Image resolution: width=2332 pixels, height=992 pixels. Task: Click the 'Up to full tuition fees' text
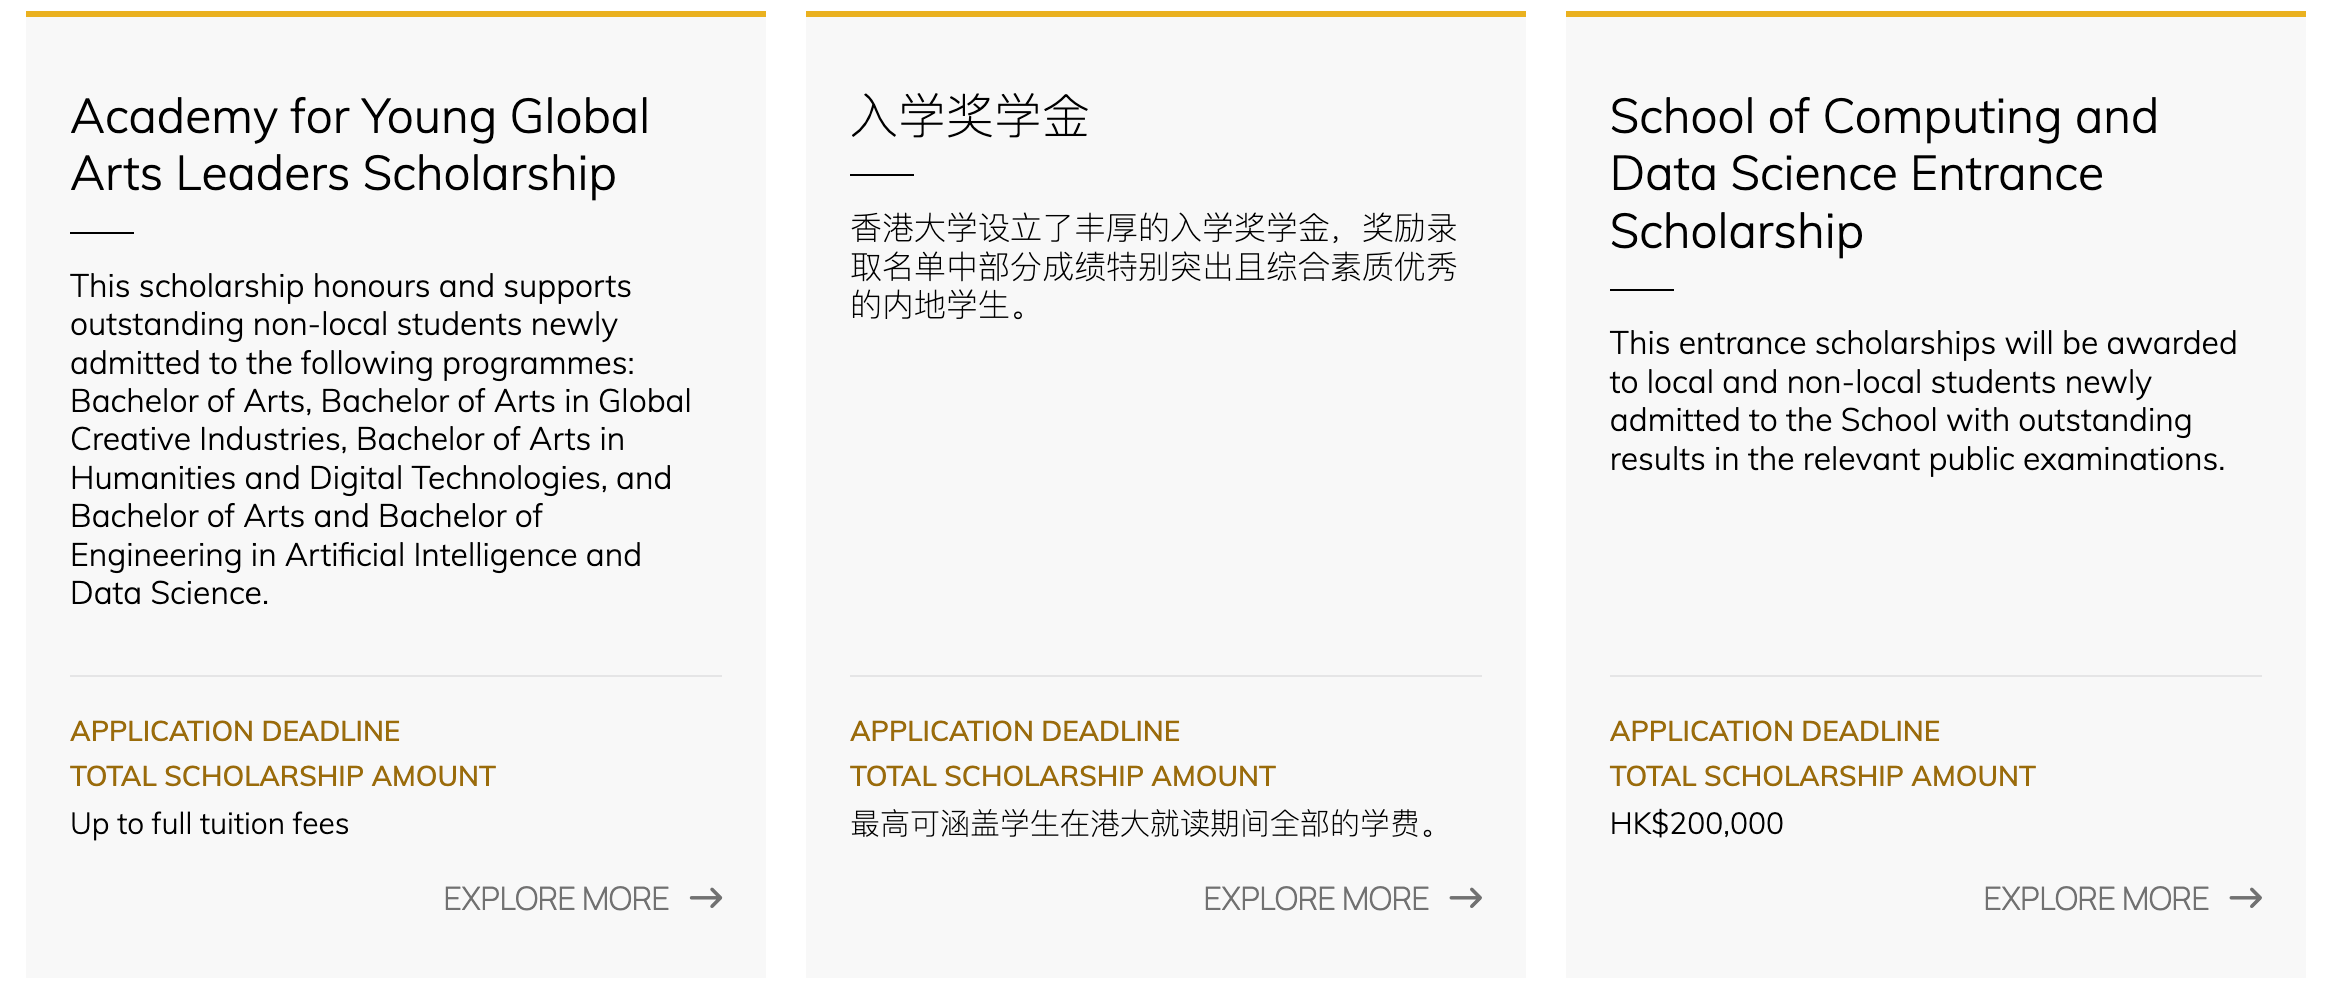tap(210, 823)
